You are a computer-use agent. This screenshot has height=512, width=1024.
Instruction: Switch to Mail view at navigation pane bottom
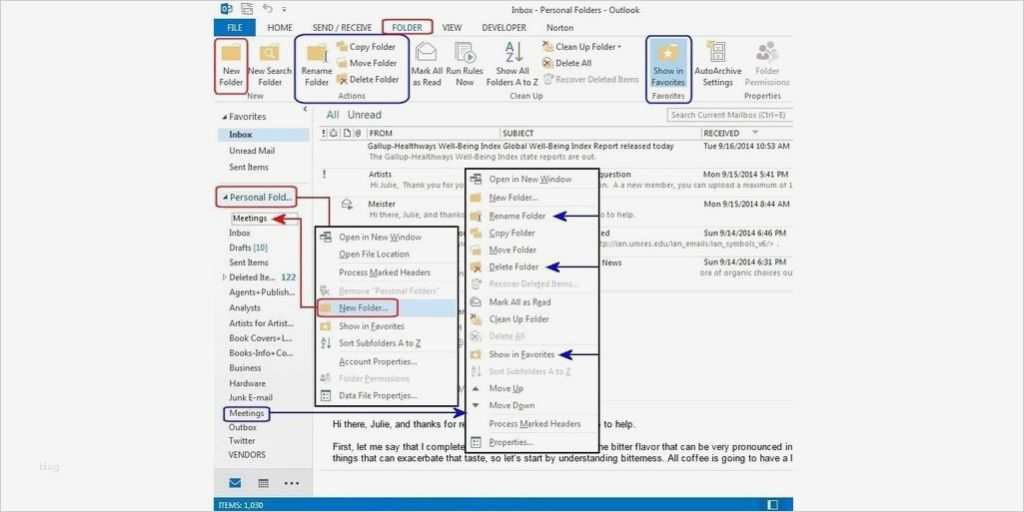point(235,483)
